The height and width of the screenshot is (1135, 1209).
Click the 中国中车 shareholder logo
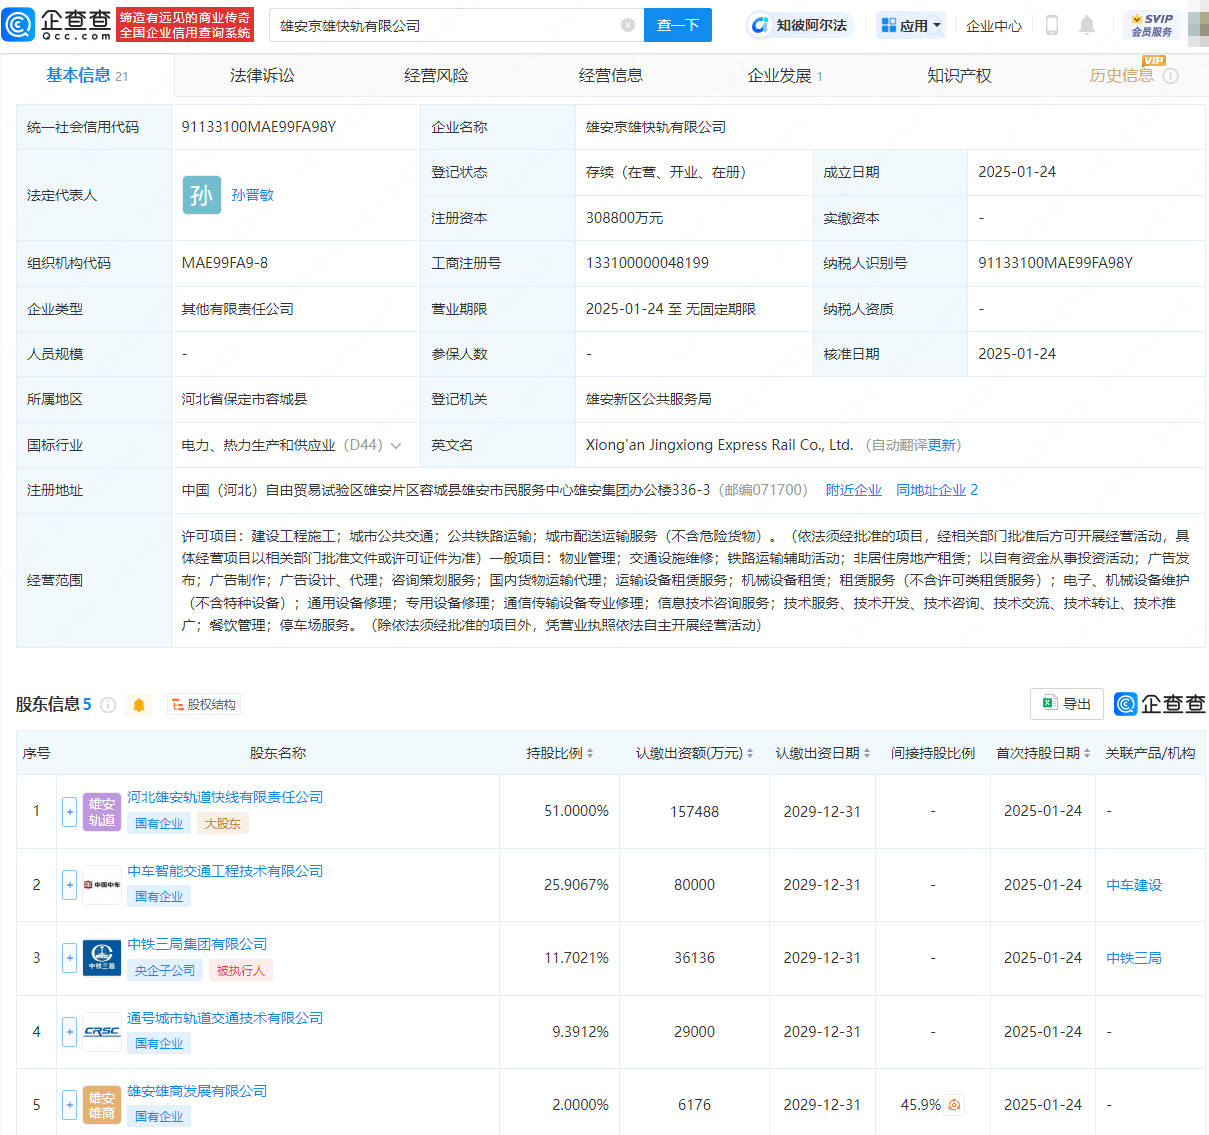click(102, 885)
